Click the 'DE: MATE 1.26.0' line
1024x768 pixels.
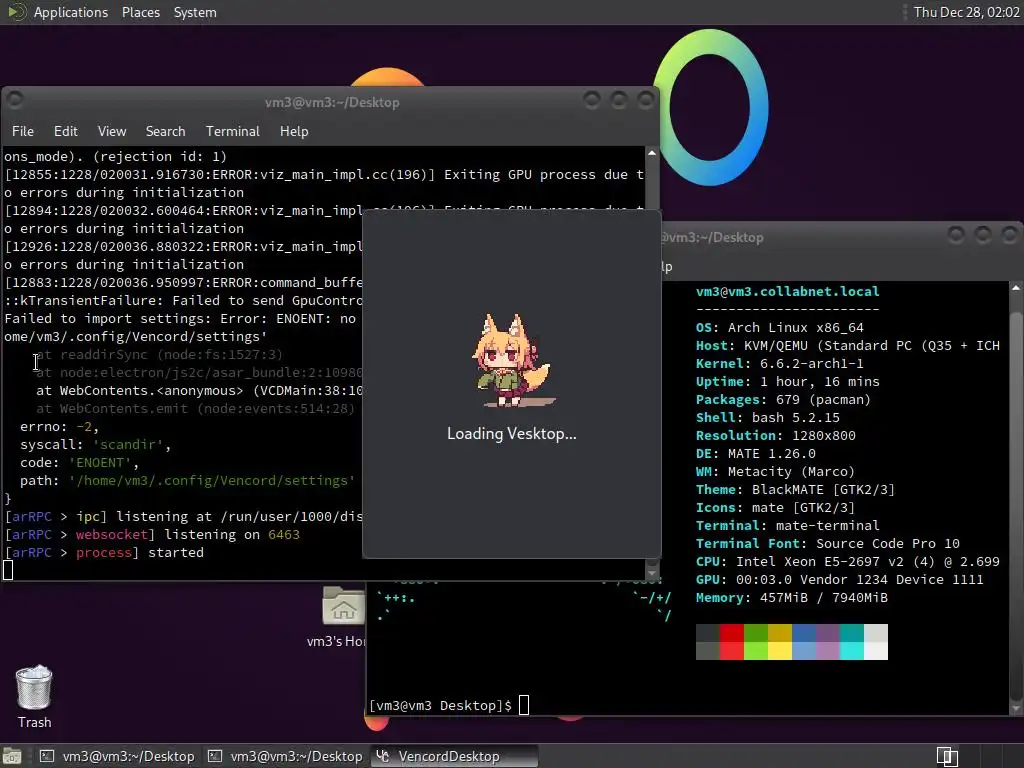click(755, 453)
